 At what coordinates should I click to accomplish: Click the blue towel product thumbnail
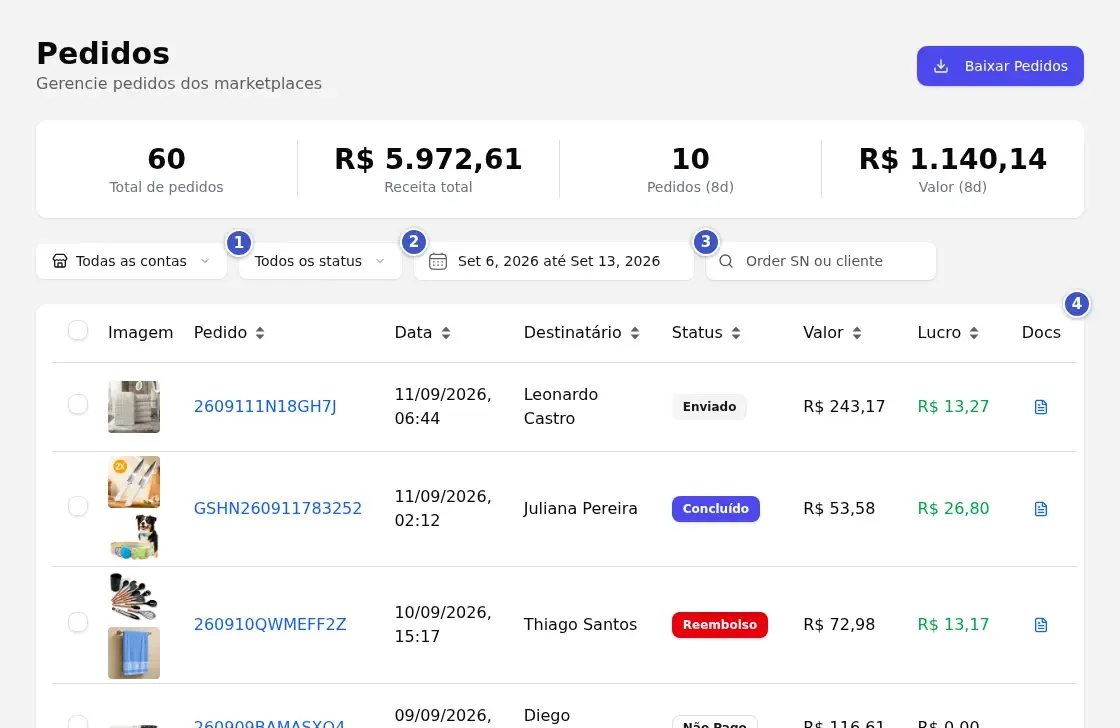[134, 653]
